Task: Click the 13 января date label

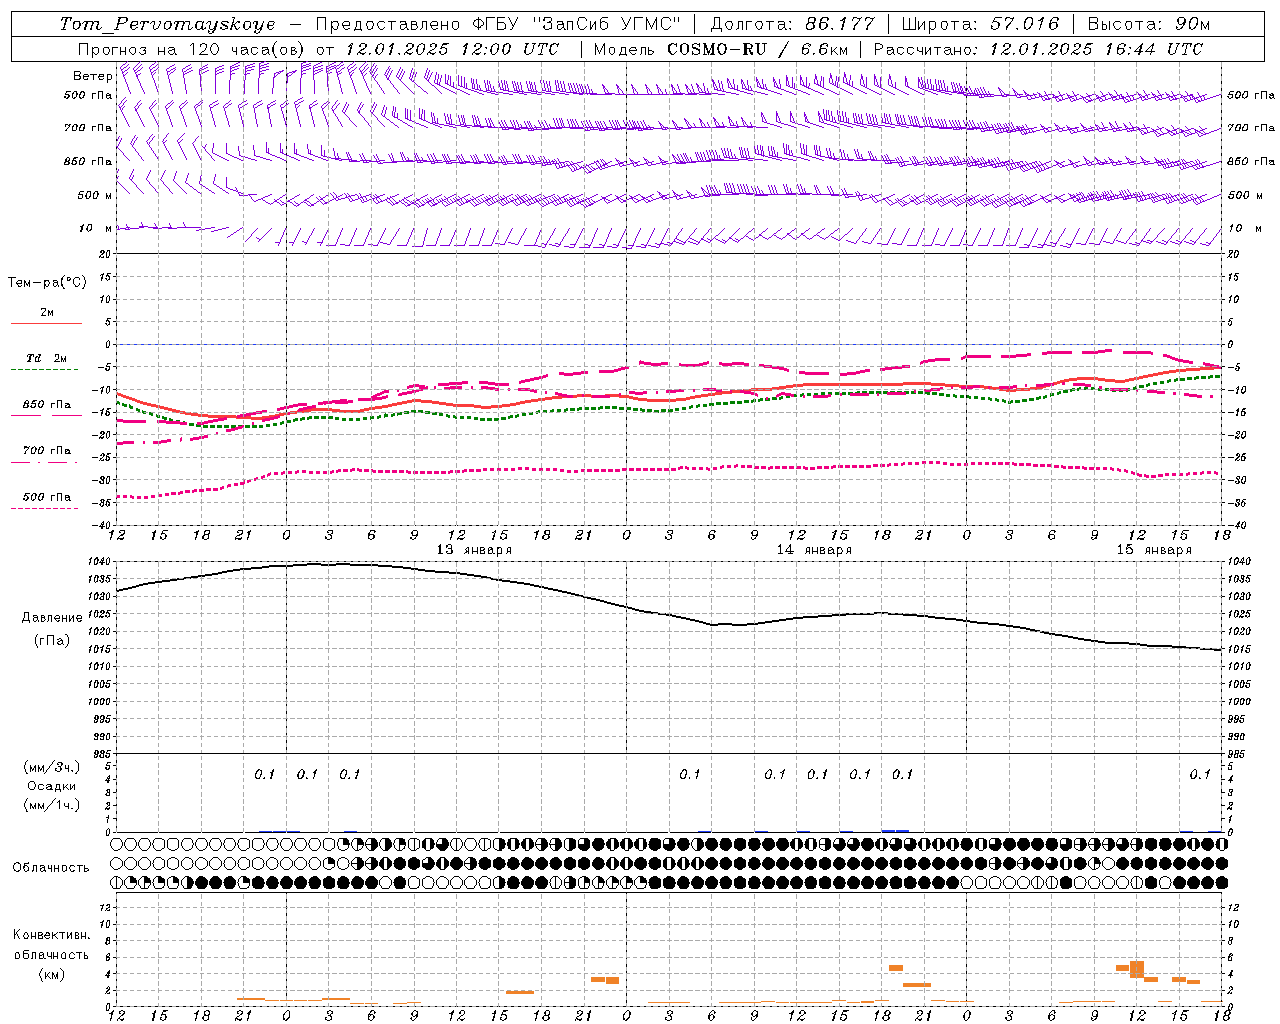Action: (x=474, y=550)
